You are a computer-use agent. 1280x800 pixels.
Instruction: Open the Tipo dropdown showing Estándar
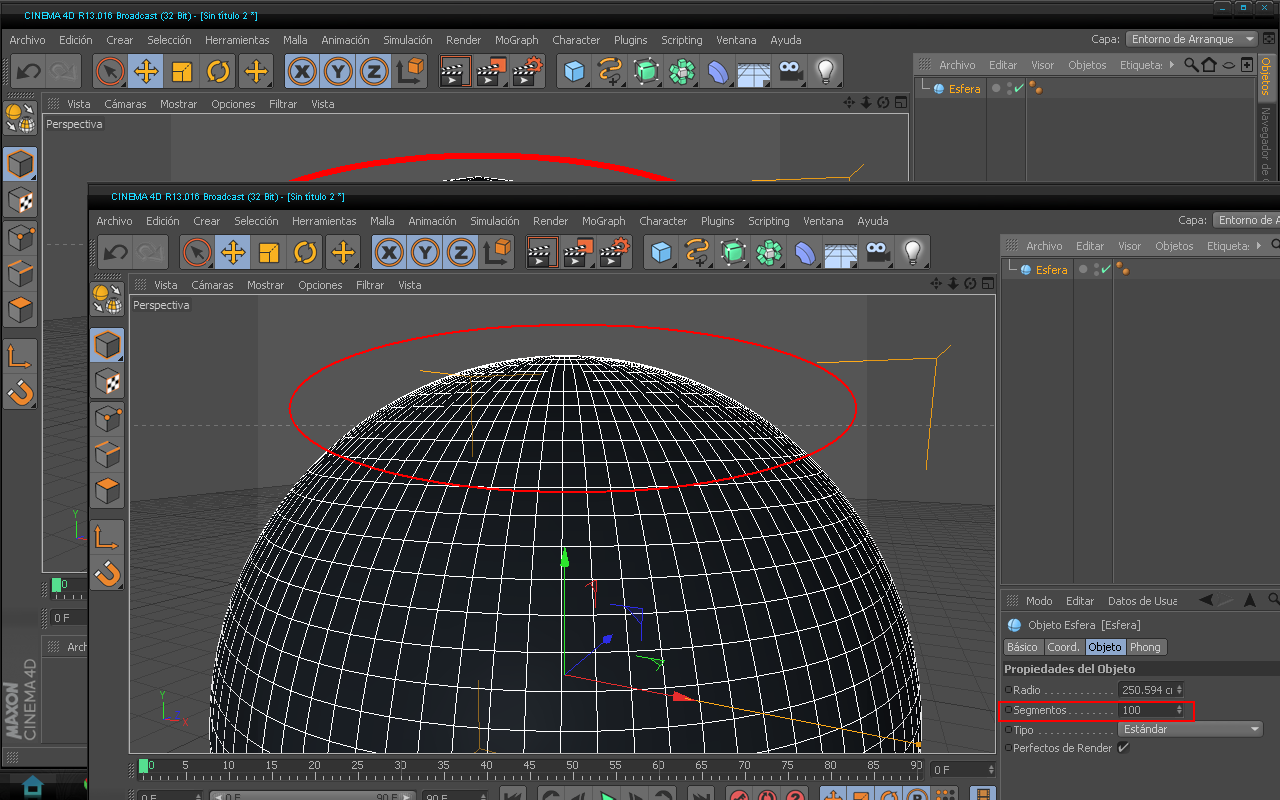point(1191,729)
